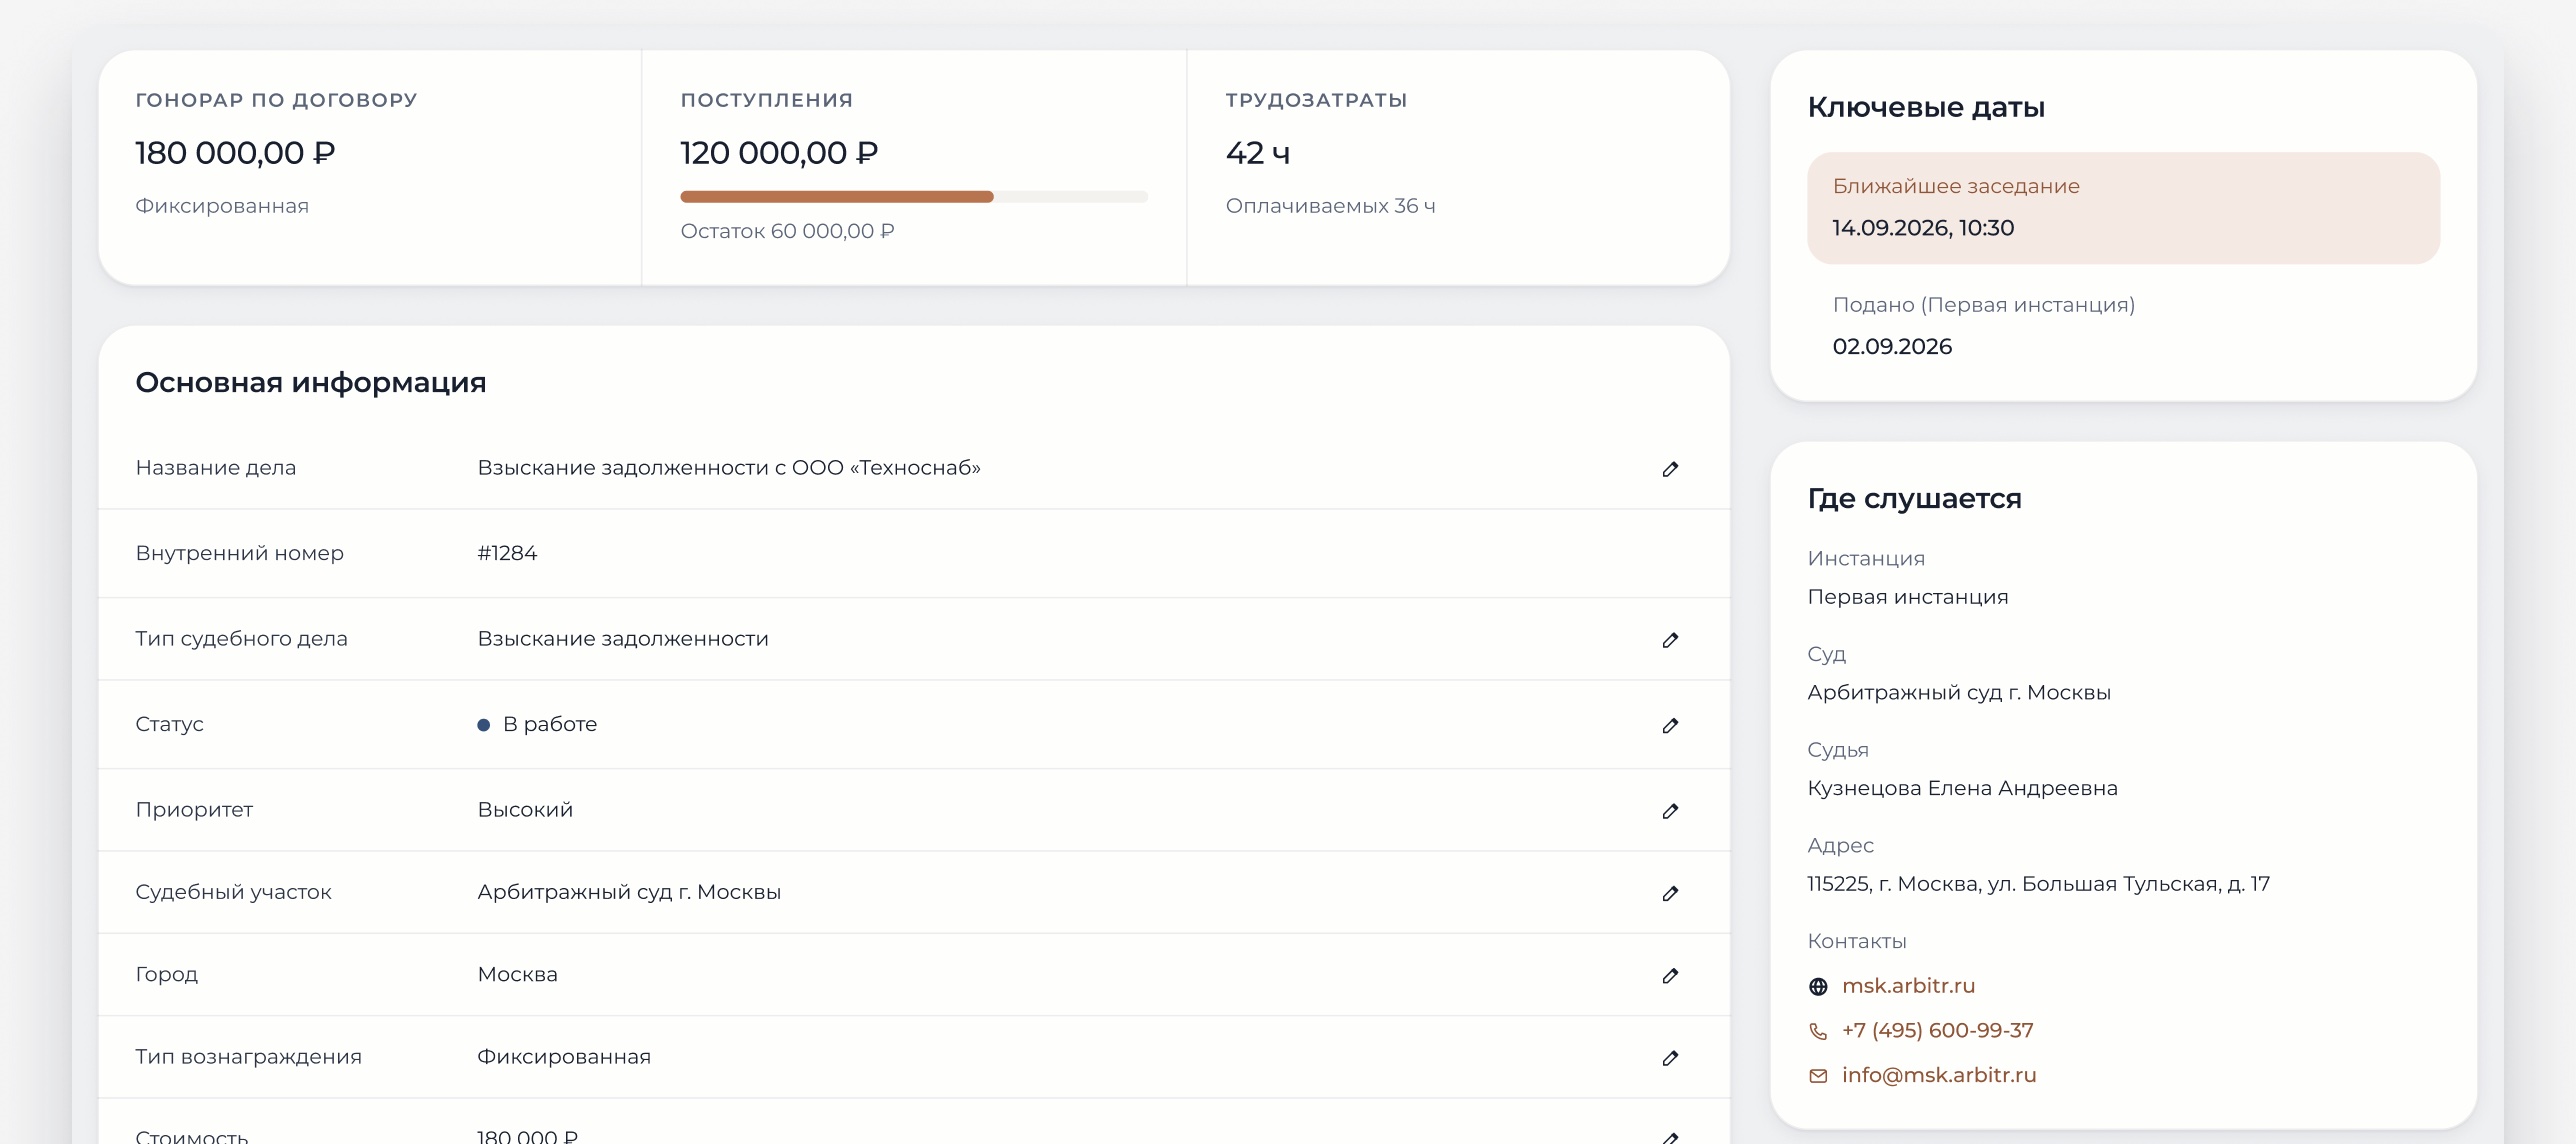The height and width of the screenshot is (1144, 2576).
Task: Click the phone icon beside court number
Action: coord(1818,1031)
